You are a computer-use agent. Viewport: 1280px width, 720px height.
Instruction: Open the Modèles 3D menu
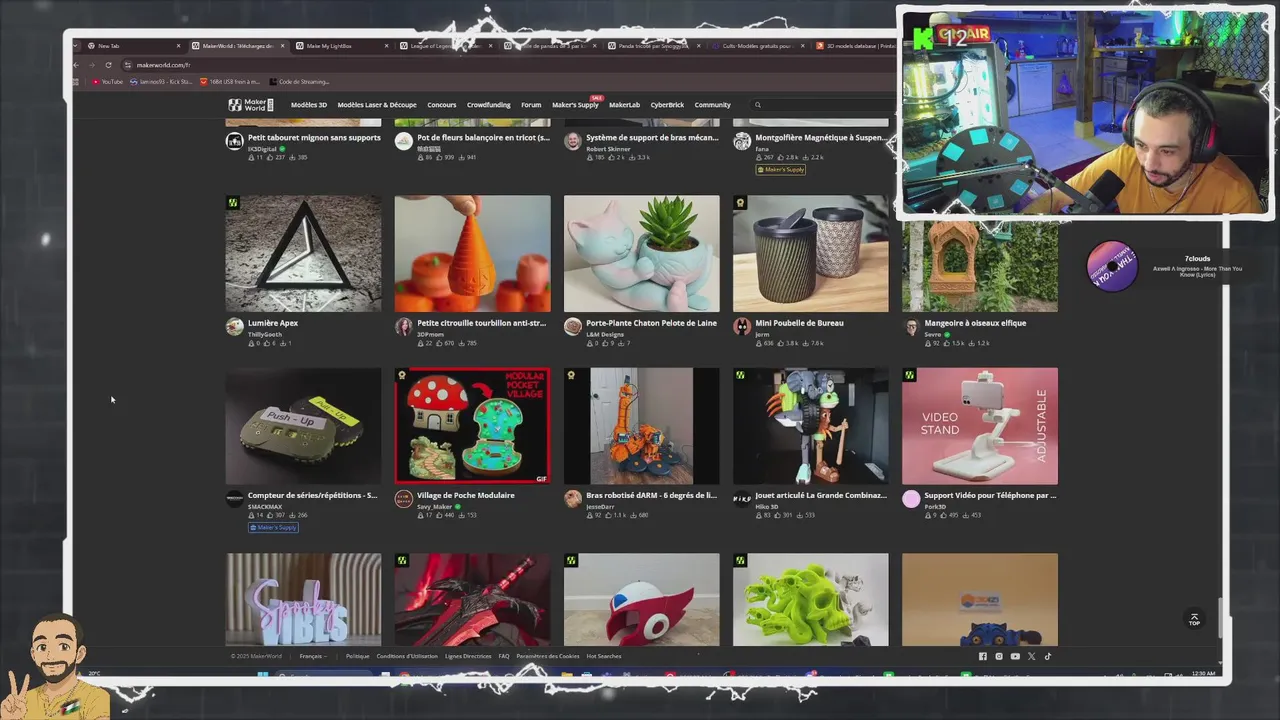click(x=309, y=105)
